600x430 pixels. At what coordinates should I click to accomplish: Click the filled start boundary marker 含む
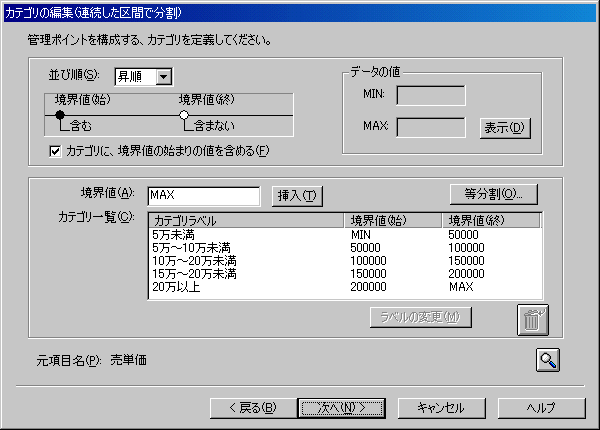click(60, 114)
